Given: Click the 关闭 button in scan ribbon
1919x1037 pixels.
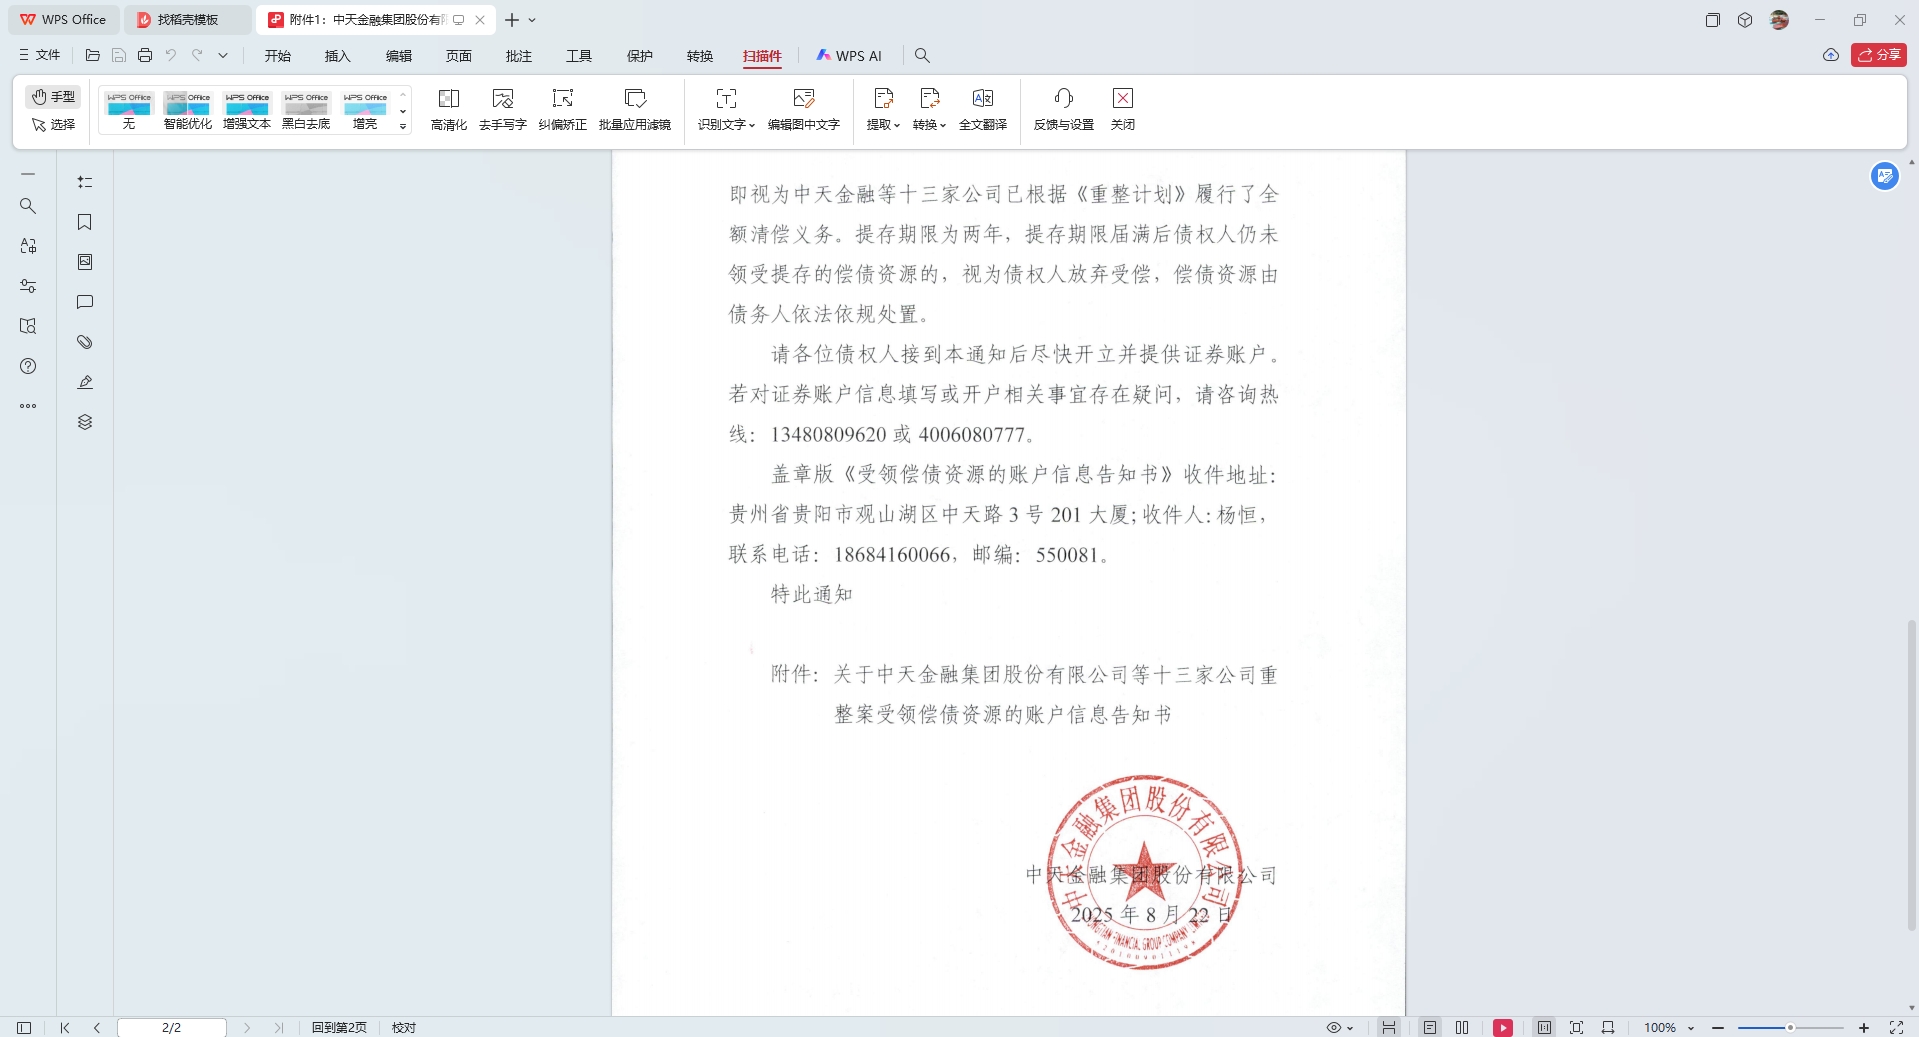Looking at the screenshot, I should tap(1123, 109).
